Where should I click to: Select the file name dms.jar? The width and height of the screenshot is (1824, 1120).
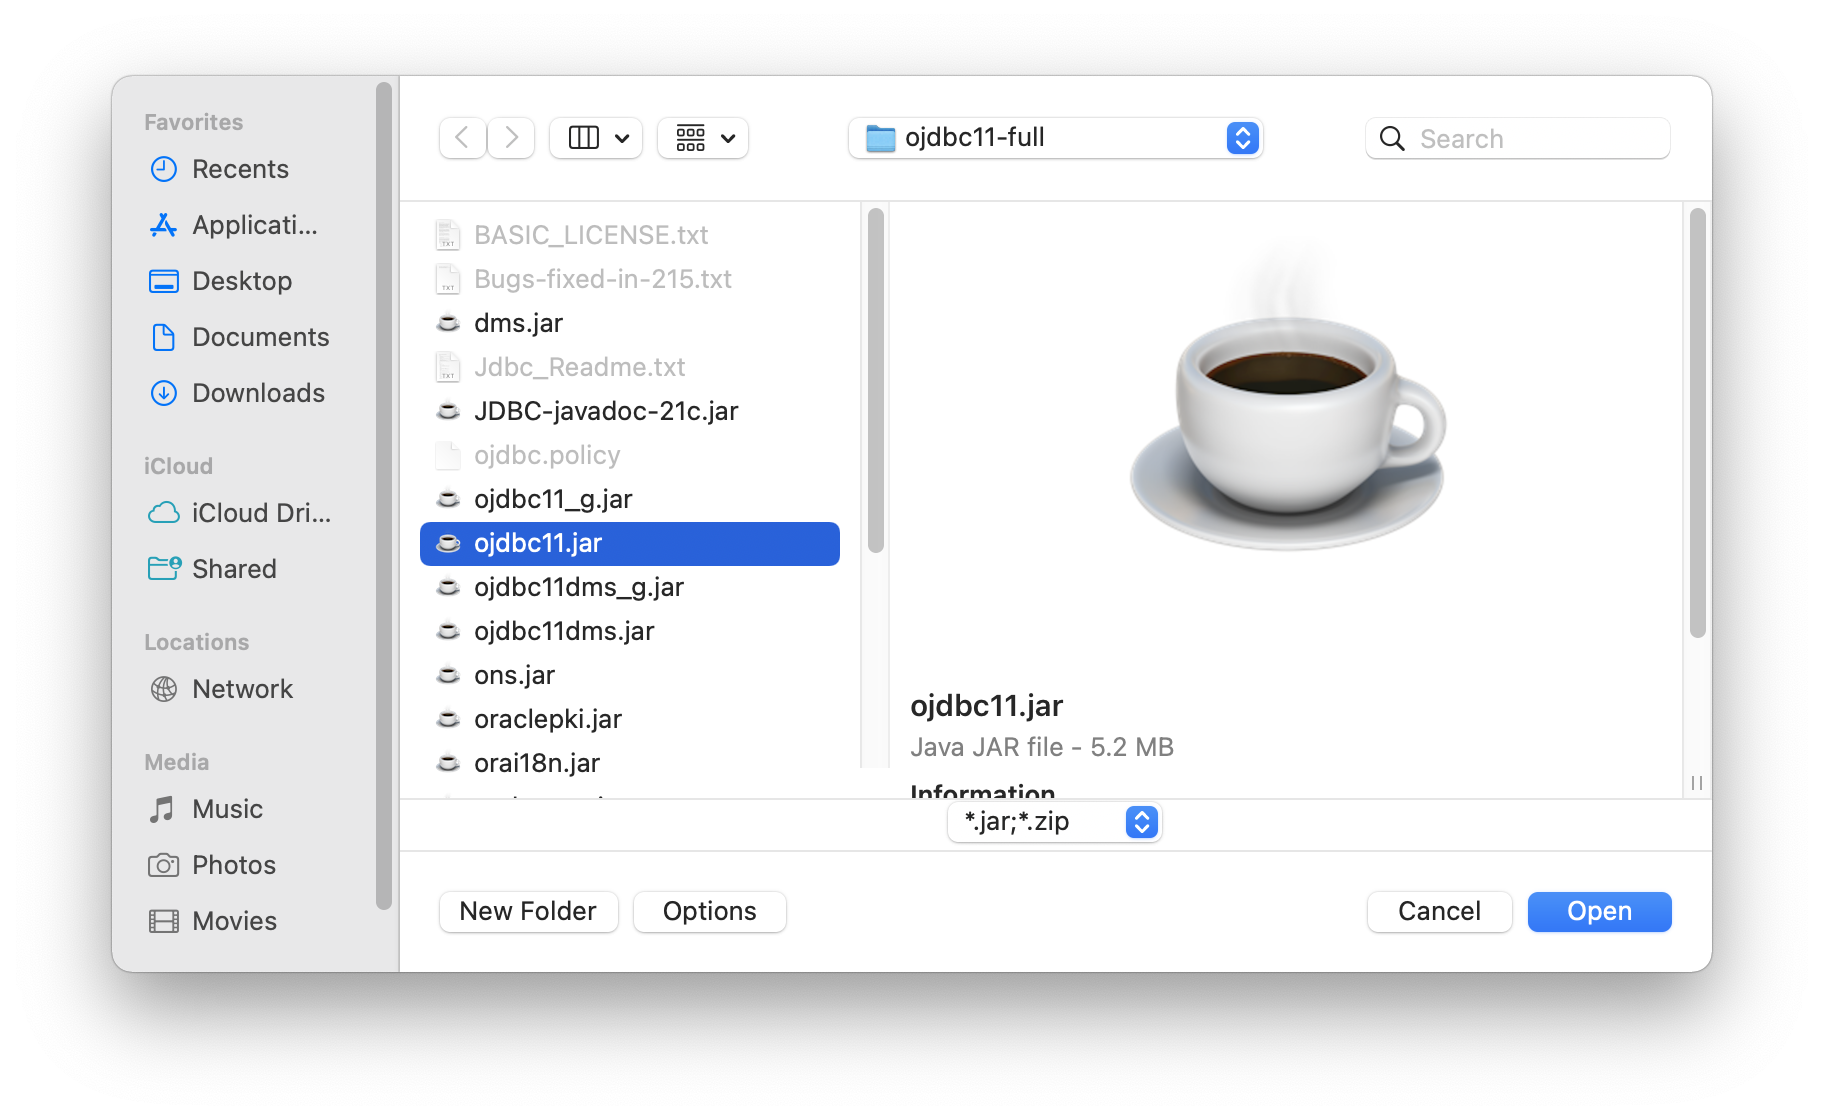[x=518, y=323]
